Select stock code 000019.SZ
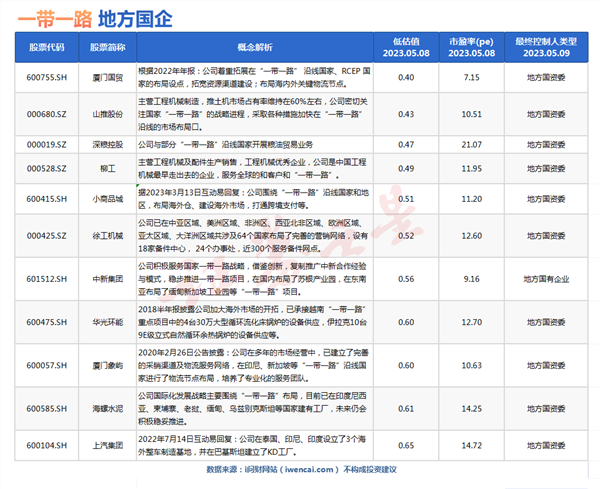Screen dimensions: 600x489 click(47, 145)
